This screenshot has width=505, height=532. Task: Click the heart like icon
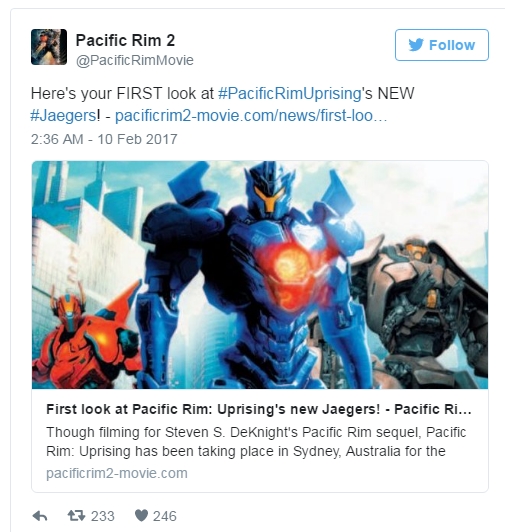(x=141, y=516)
